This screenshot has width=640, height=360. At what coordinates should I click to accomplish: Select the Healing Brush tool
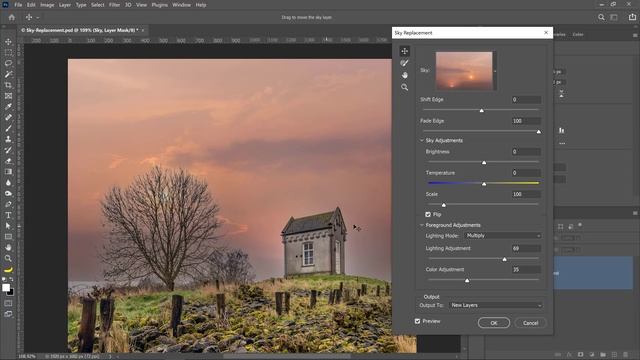tap(8, 118)
